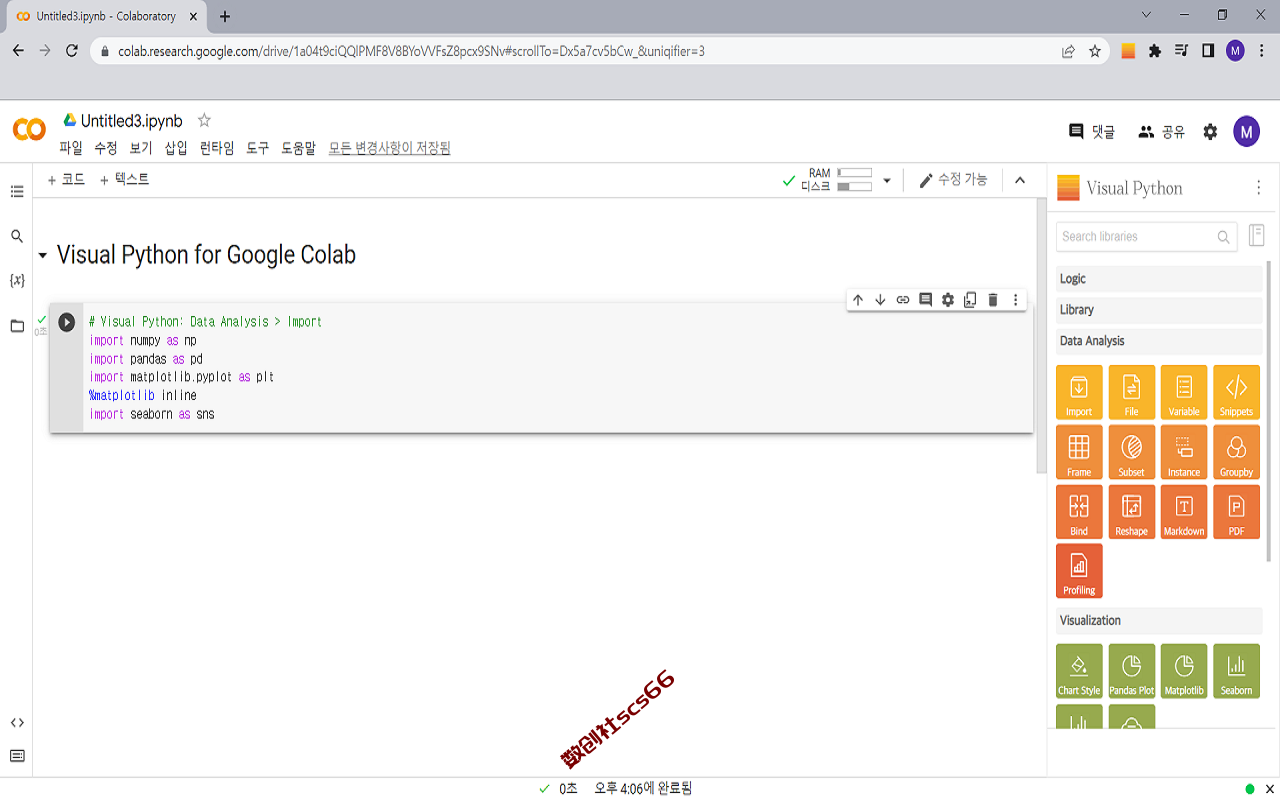Open the table of contents sidebar

click(x=17, y=191)
